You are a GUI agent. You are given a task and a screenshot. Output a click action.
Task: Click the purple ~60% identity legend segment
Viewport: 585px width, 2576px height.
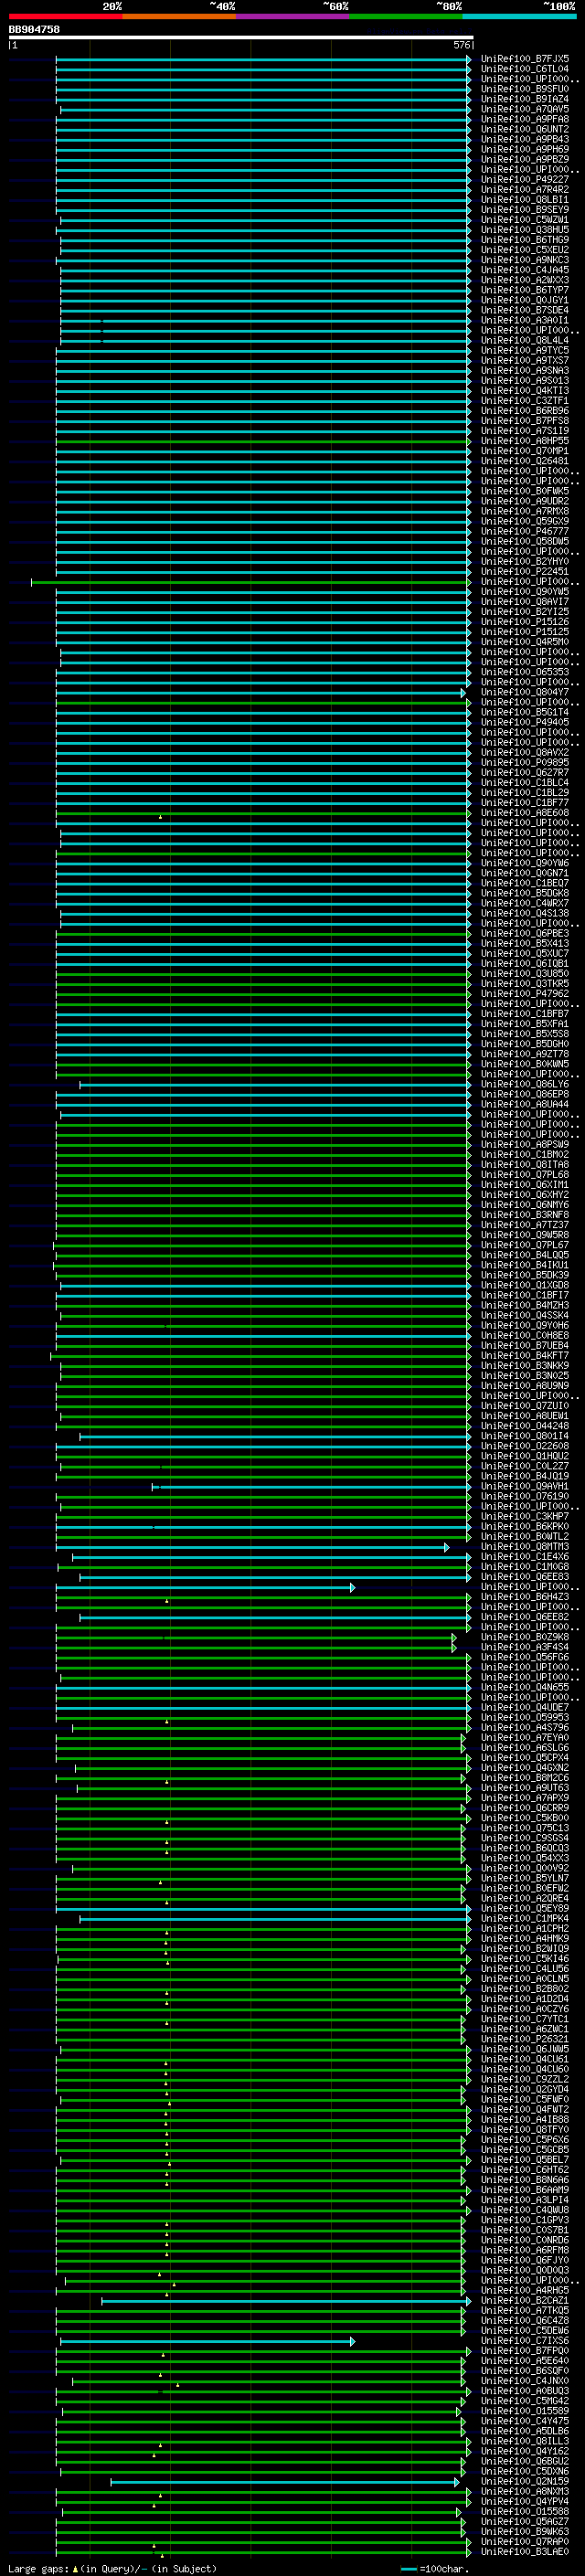pos(292,16)
